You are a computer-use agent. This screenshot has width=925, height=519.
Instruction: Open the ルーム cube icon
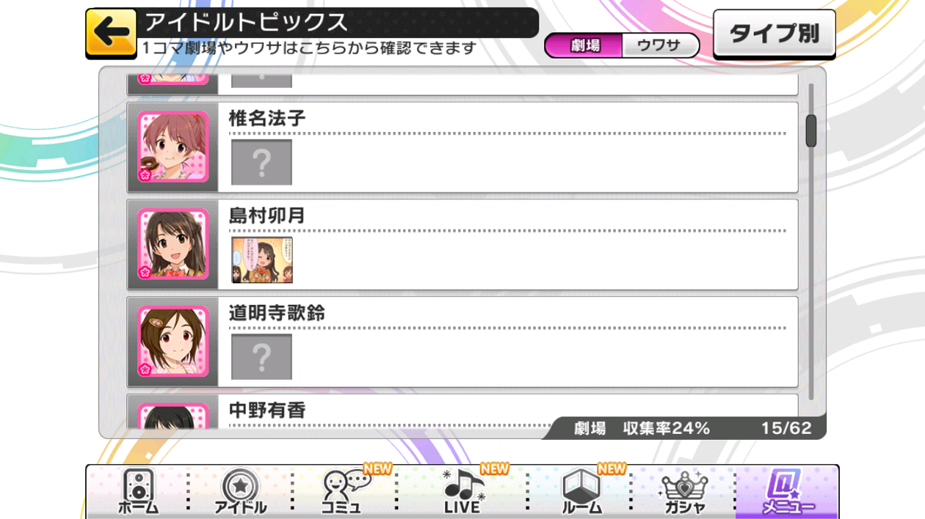[582, 491]
